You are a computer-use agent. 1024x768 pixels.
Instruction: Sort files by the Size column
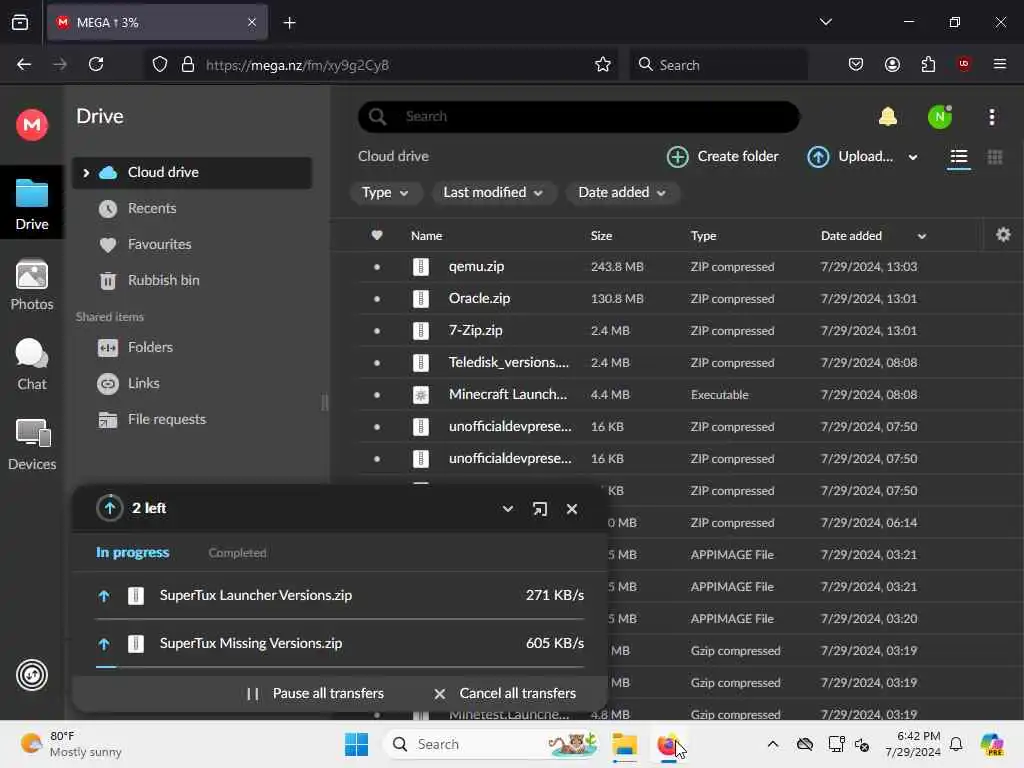tap(601, 236)
